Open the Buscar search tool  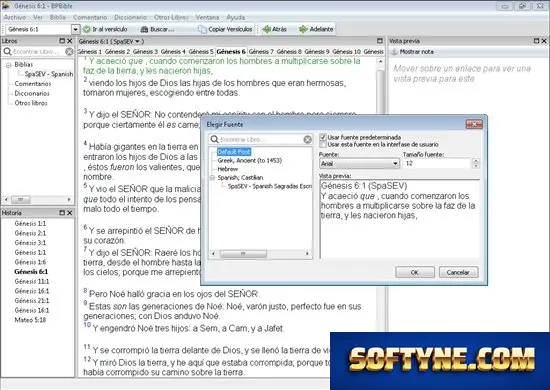pos(157,29)
